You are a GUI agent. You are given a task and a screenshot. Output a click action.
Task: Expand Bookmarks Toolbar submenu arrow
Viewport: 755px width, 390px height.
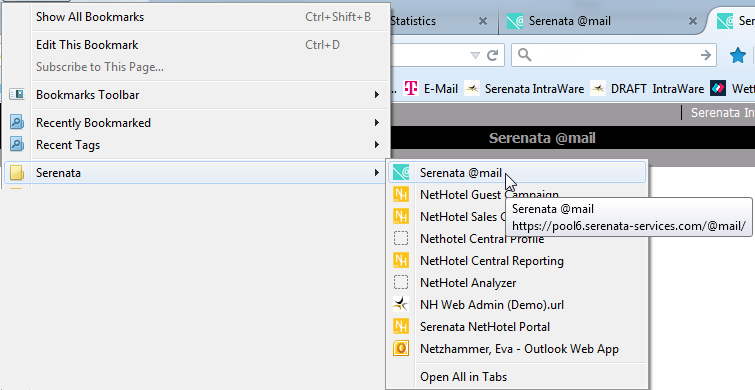click(x=377, y=95)
